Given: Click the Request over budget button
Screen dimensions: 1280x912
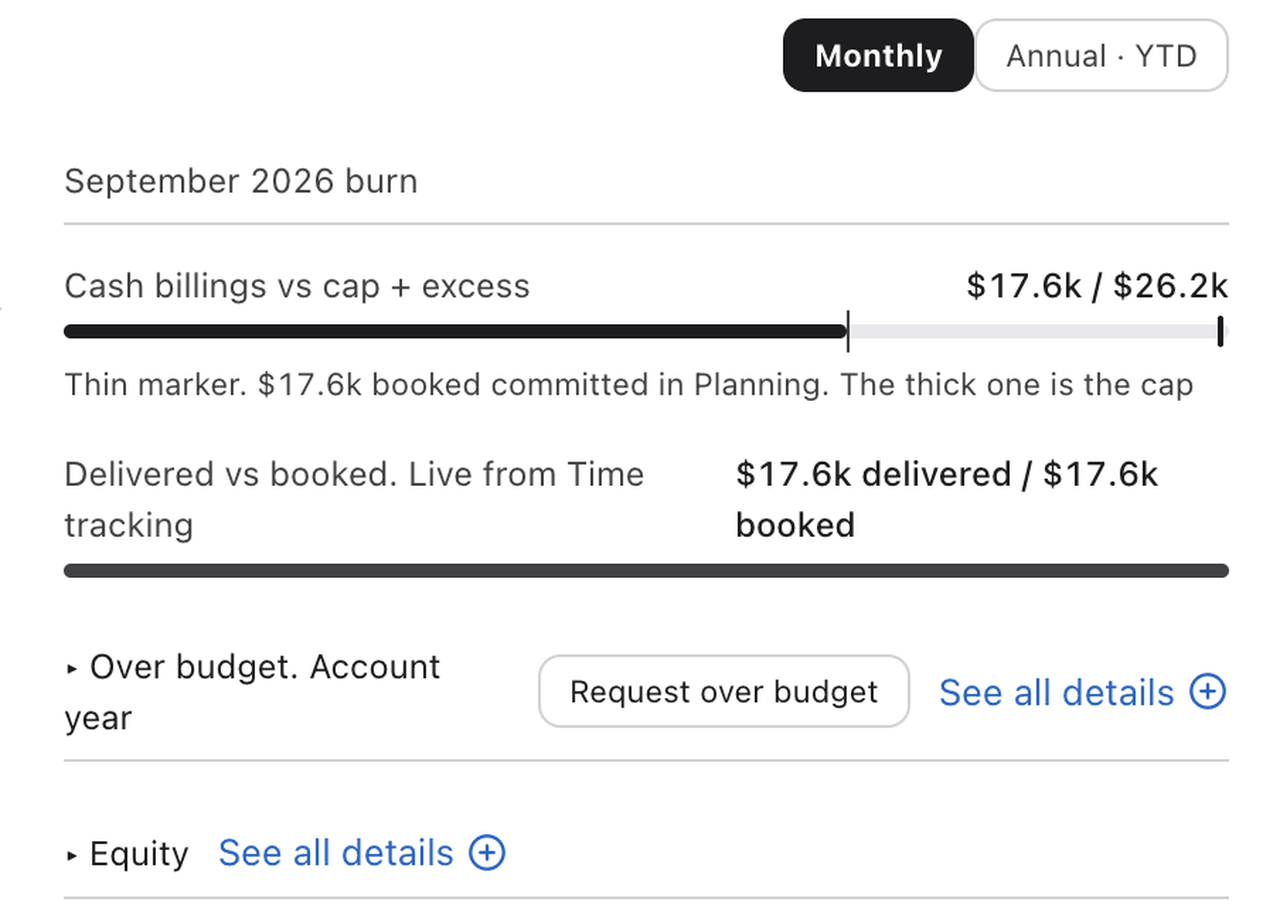Looking at the screenshot, I should pyautogui.click(x=724, y=692).
